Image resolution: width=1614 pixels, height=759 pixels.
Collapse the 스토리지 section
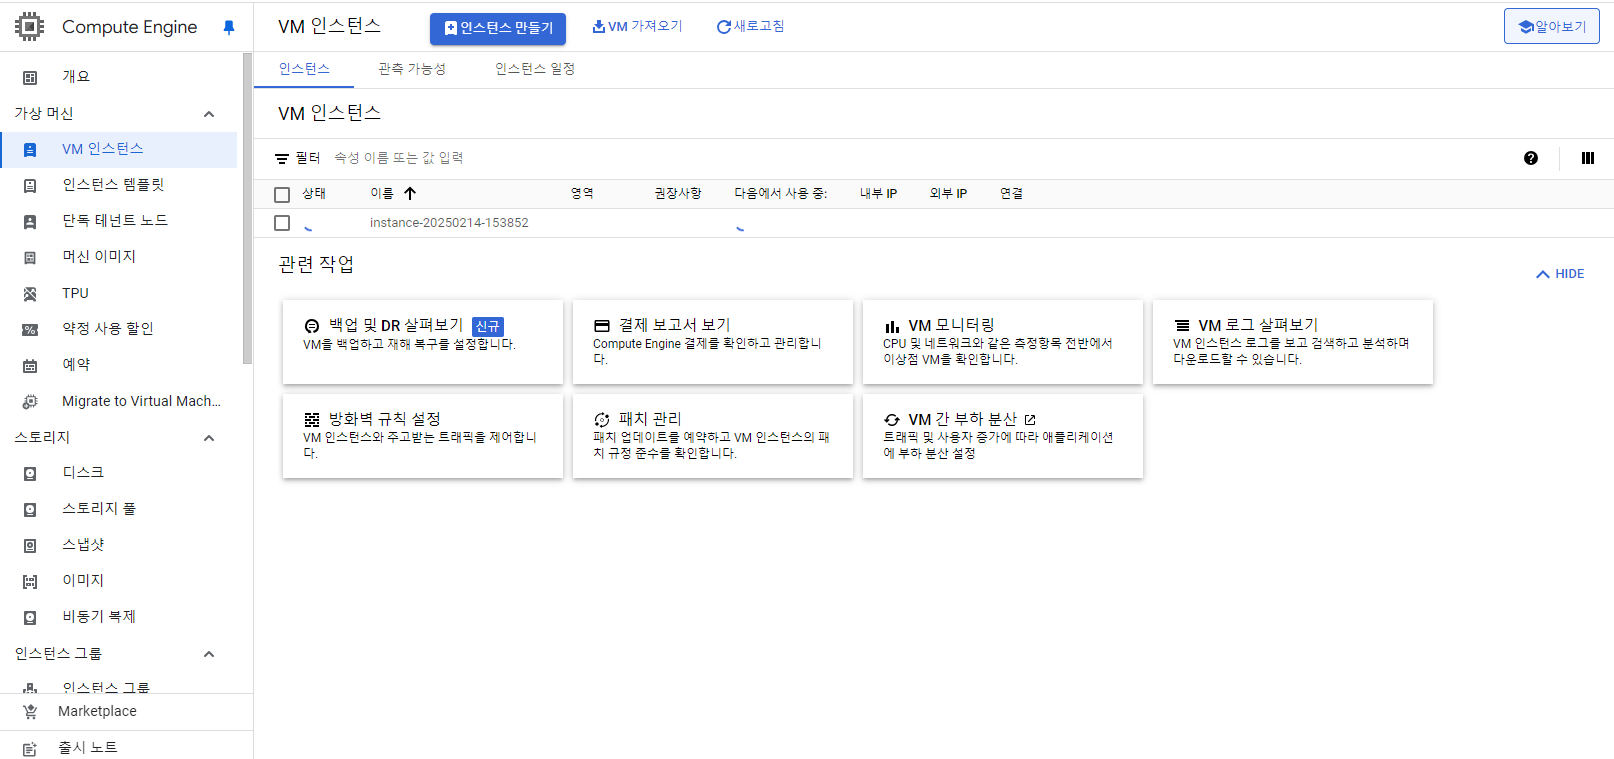point(209,438)
